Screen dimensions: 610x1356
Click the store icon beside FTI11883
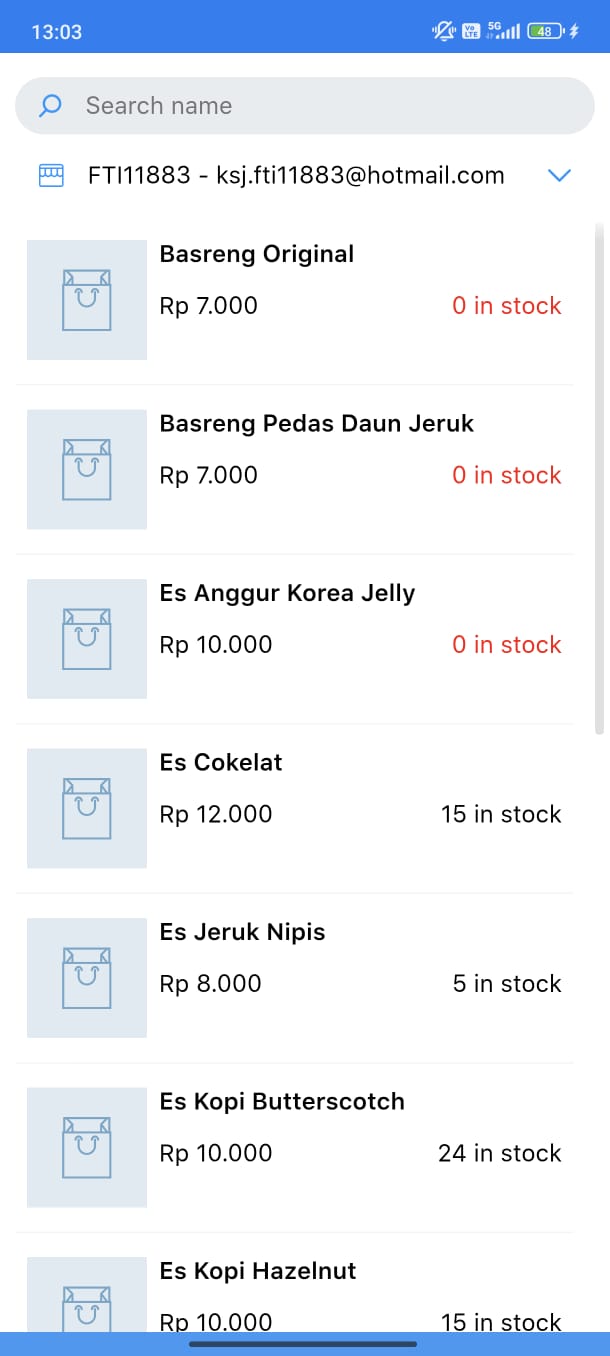coord(50,176)
